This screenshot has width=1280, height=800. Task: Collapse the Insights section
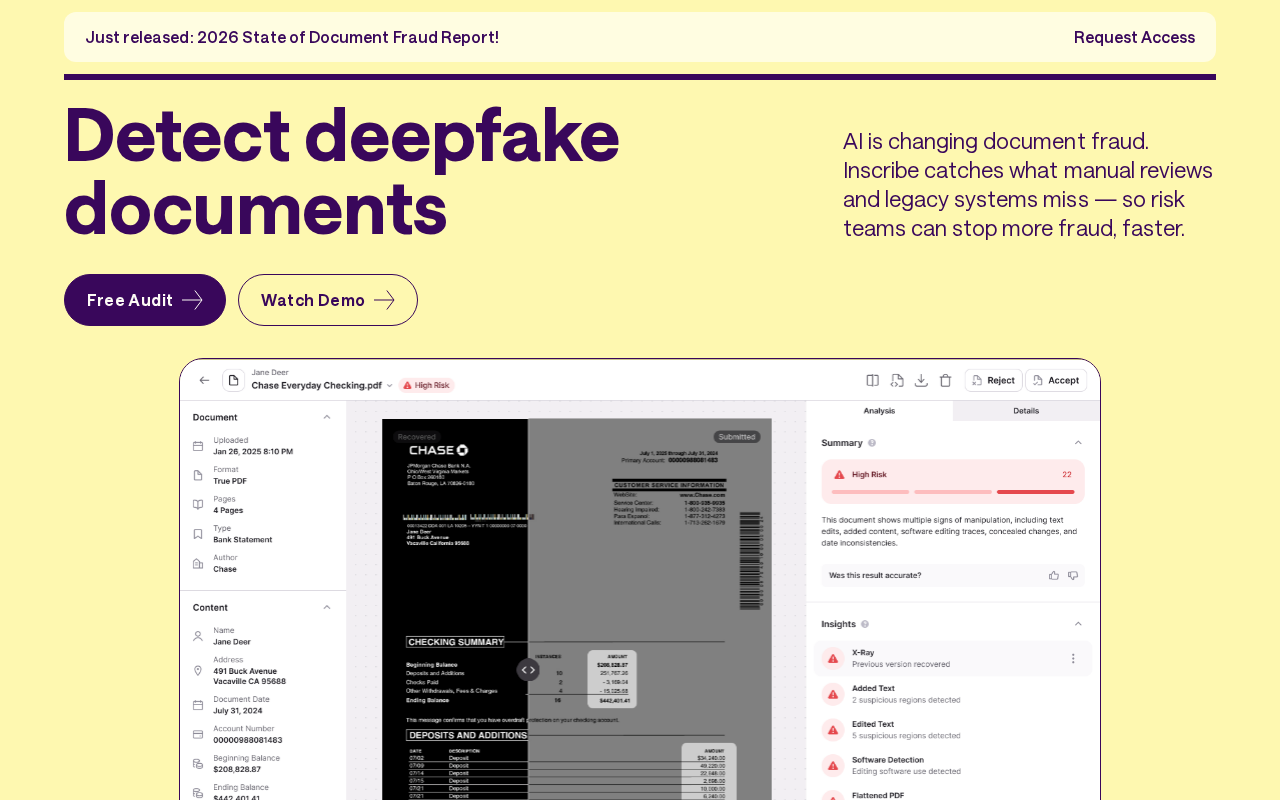coord(1077,624)
